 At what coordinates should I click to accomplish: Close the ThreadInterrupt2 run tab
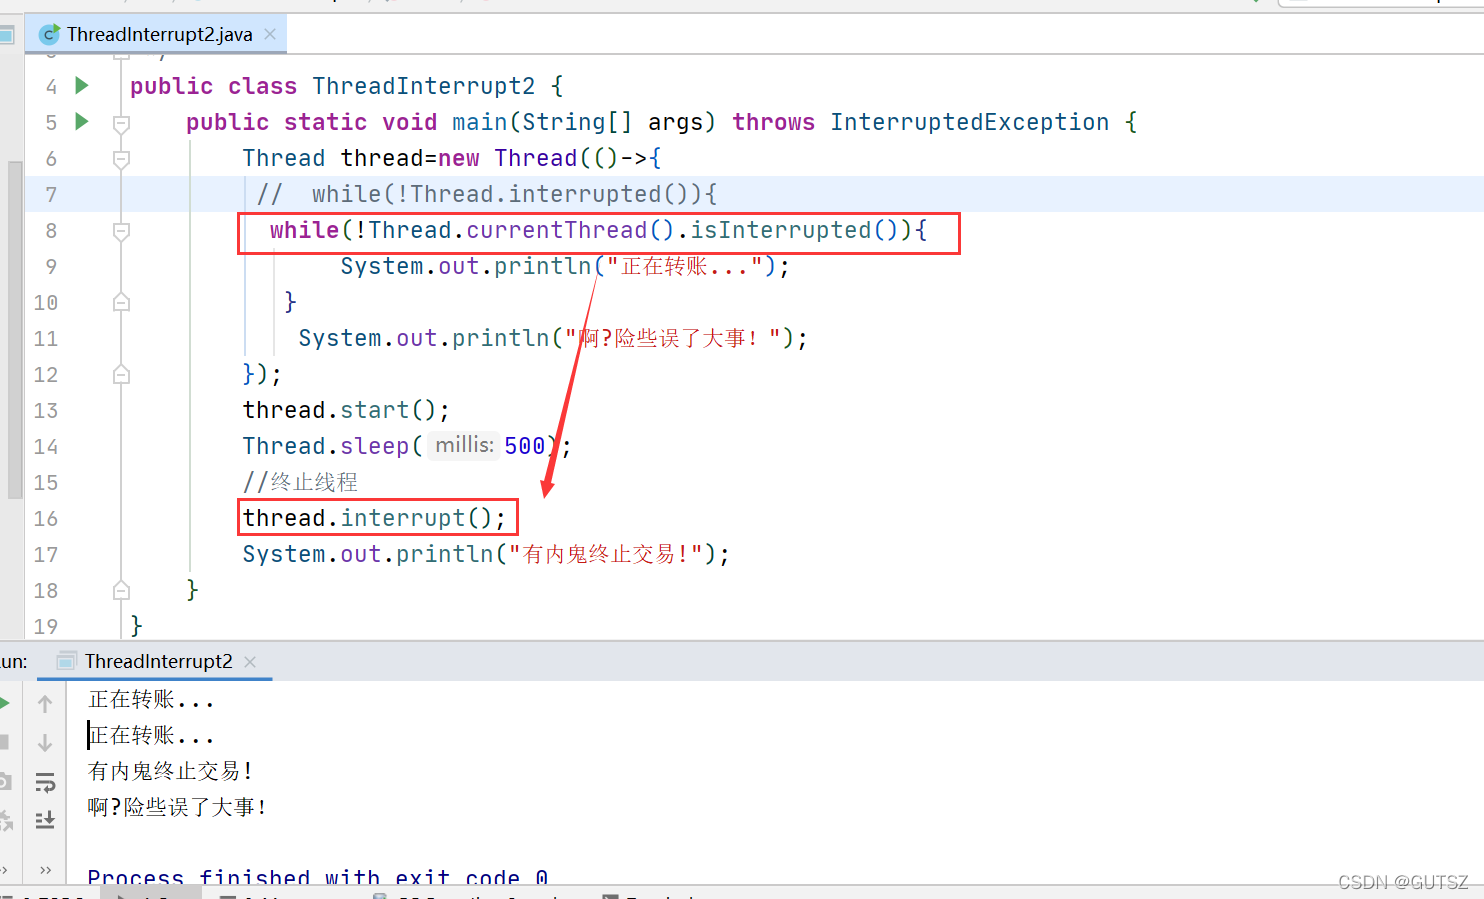pyautogui.click(x=250, y=662)
